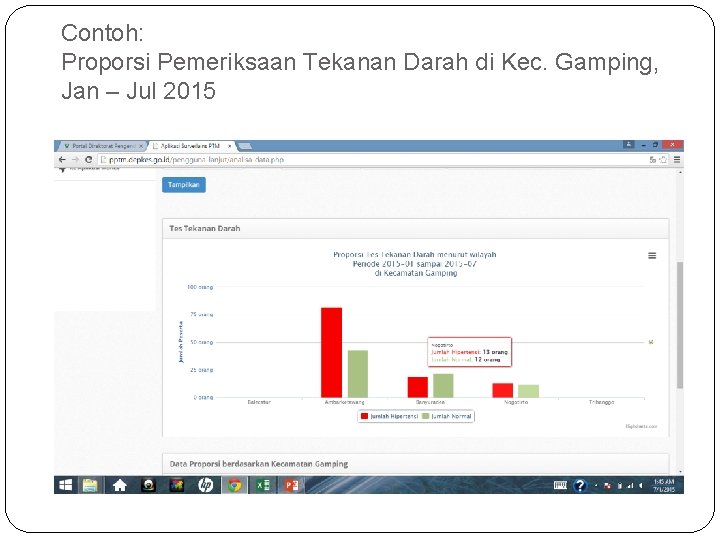The height and width of the screenshot is (540, 720).
Task: Click the green Nogotirto normal bar
Action: (x=529, y=391)
